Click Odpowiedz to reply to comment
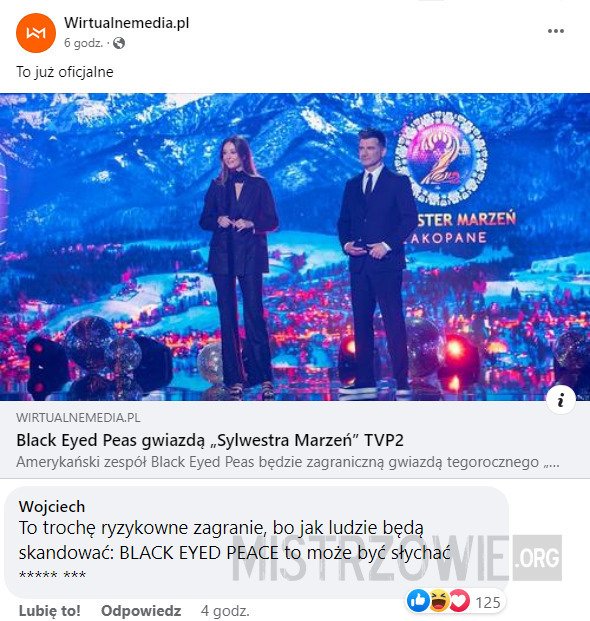590x621 pixels. tap(141, 611)
